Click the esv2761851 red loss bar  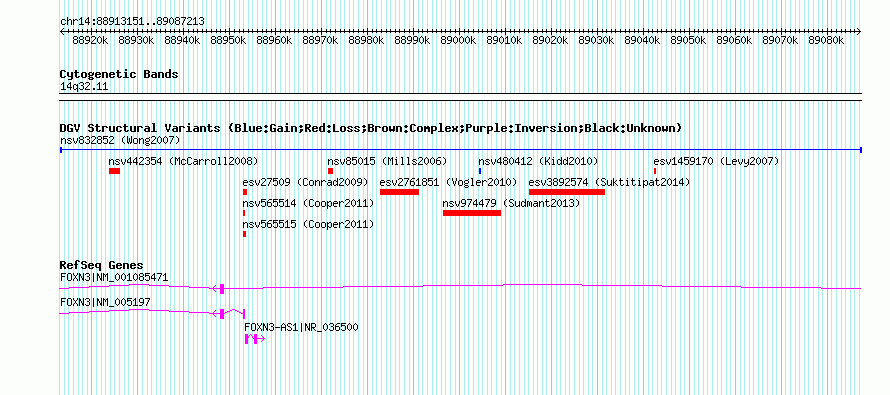click(x=399, y=192)
